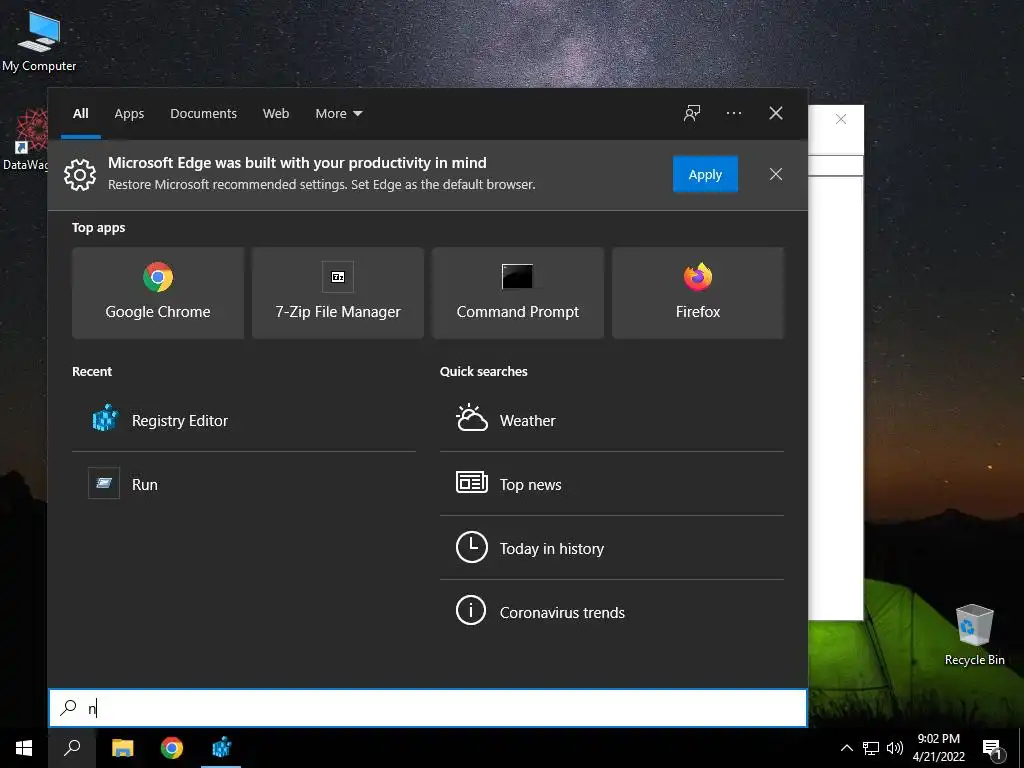Open the network tray icon
Viewport: 1024px width, 768px height.
click(x=871, y=748)
